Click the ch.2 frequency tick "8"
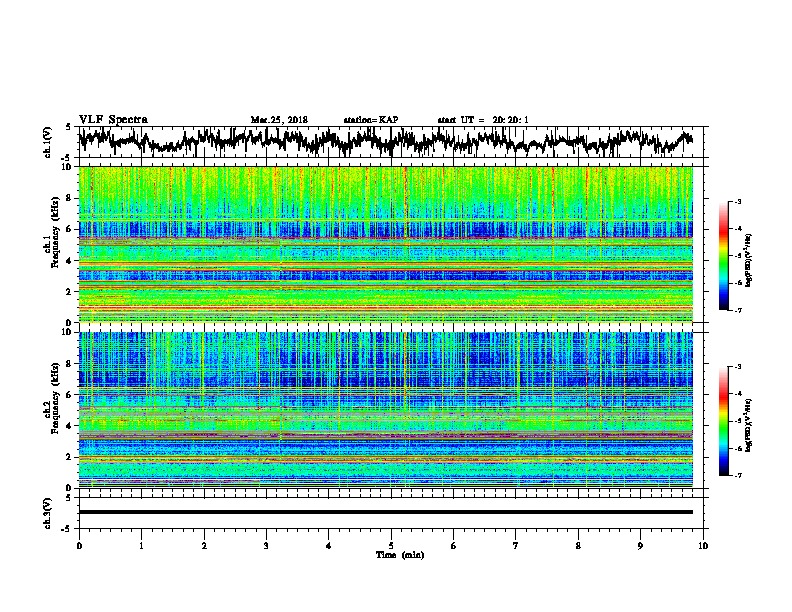This screenshot has width=792, height=612. pos(71,364)
